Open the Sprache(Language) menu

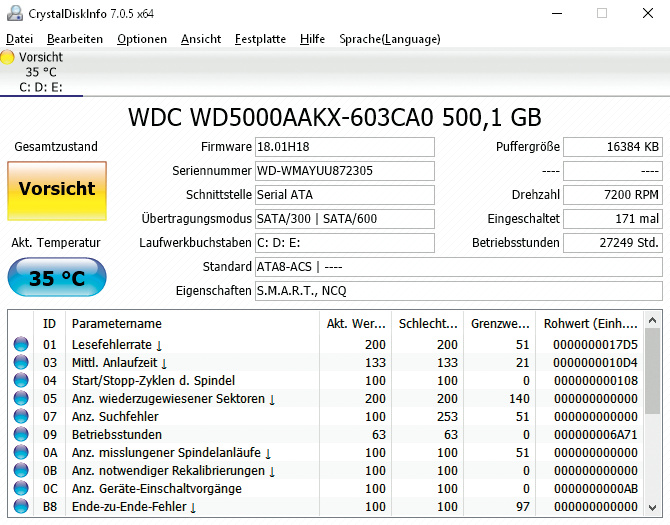(x=390, y=39)
